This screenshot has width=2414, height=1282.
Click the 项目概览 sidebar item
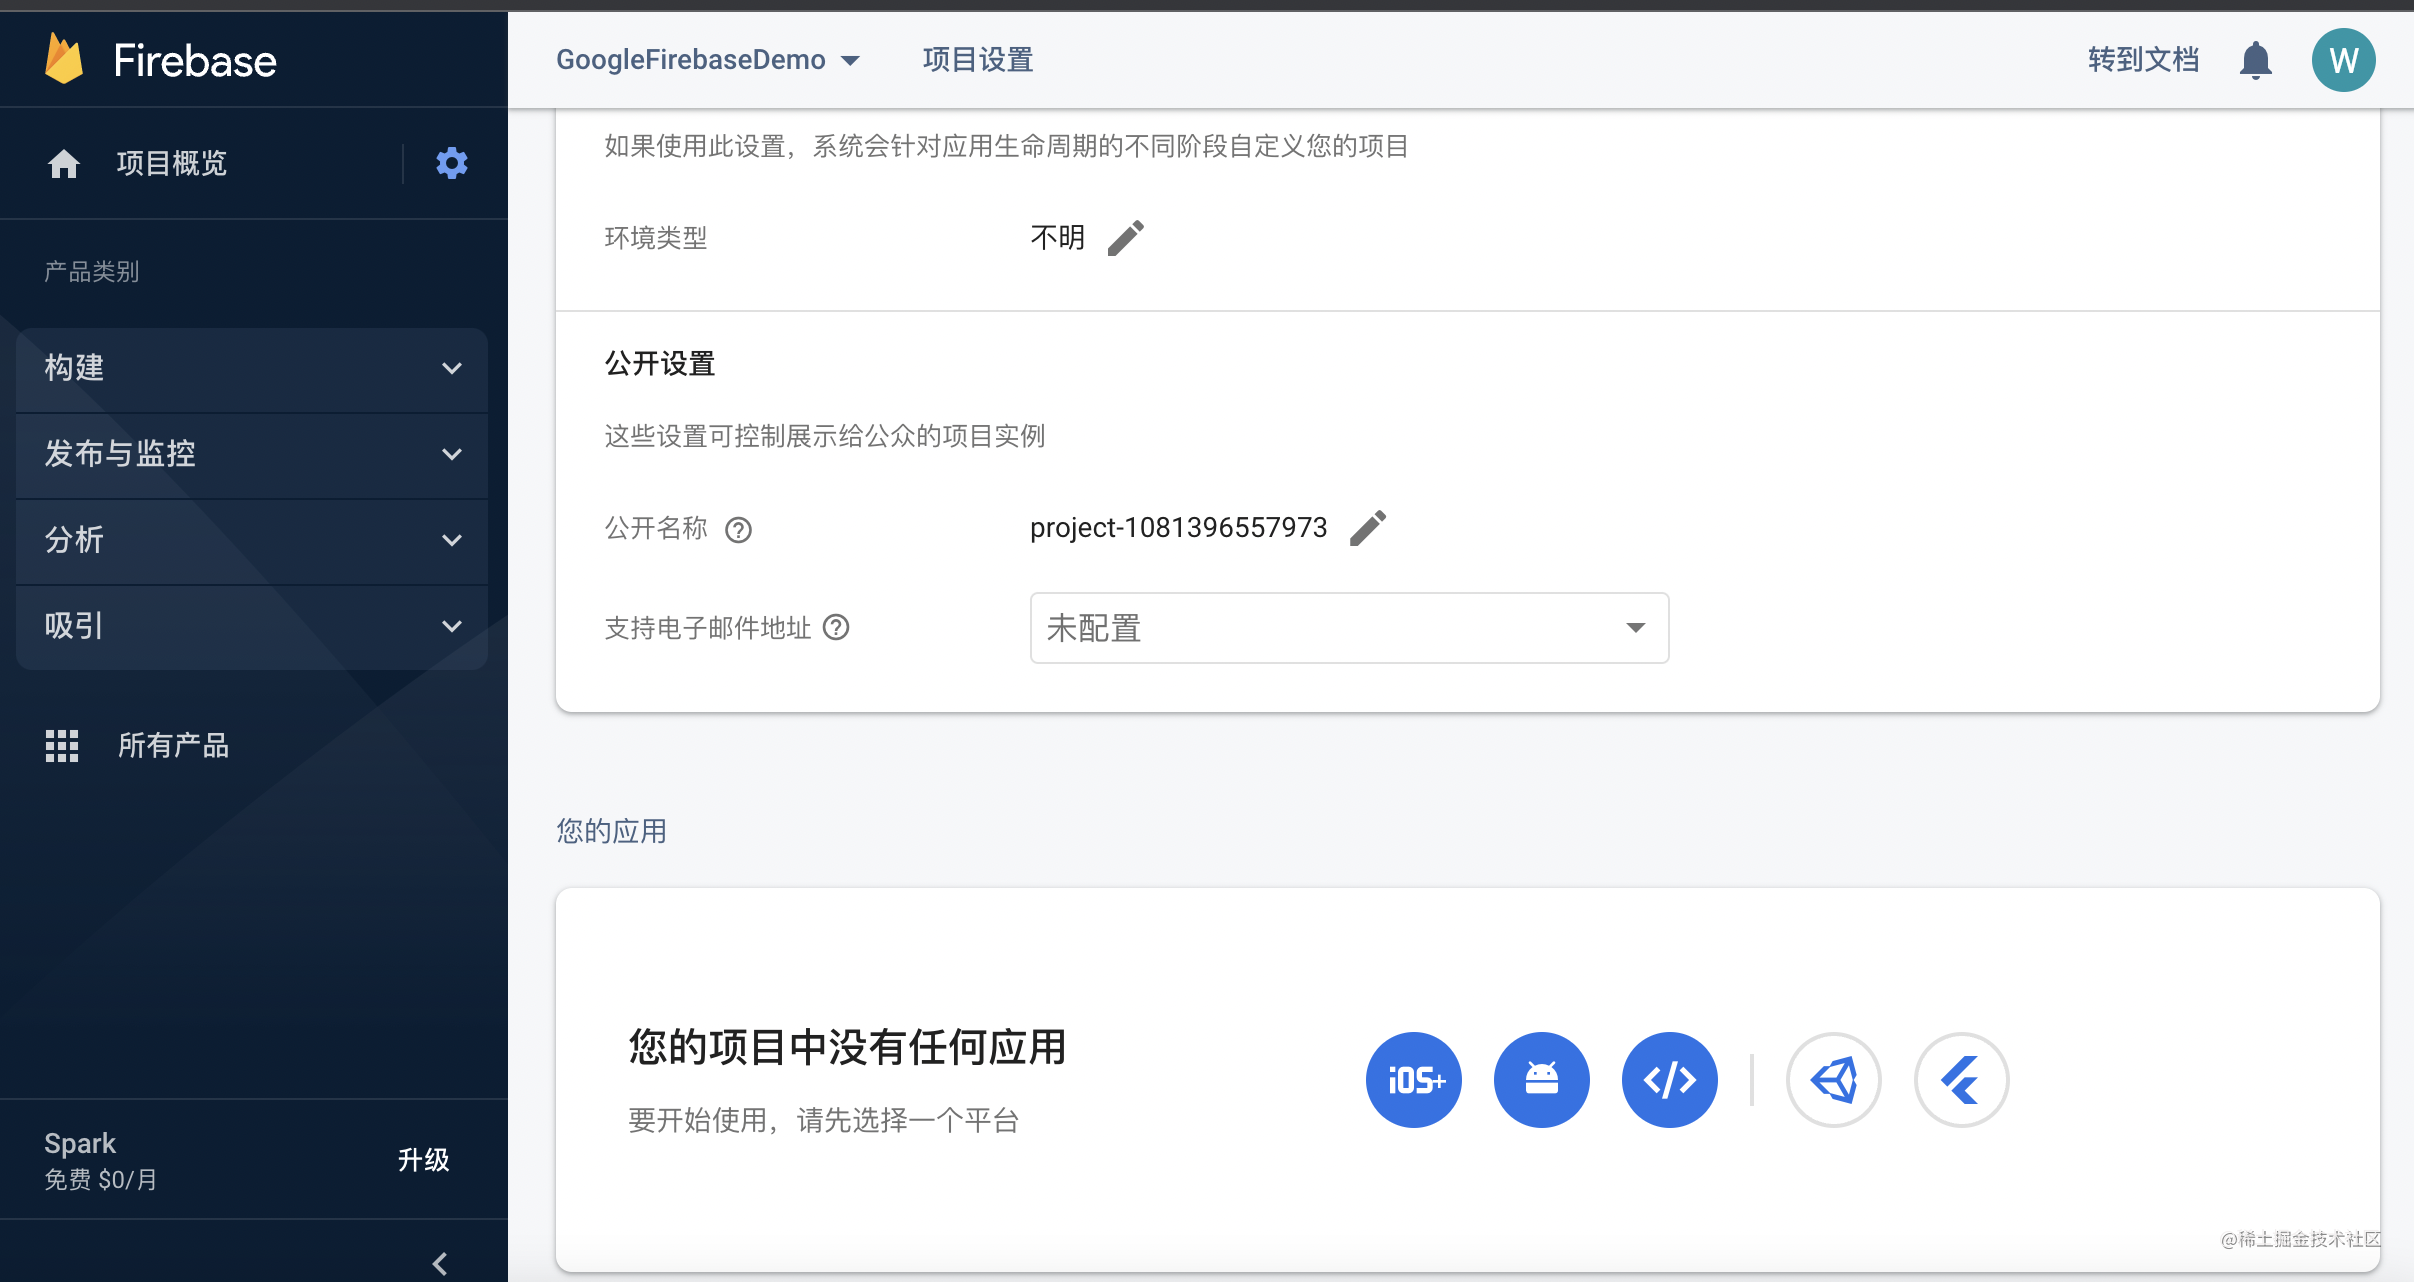(x=172, y=163)
